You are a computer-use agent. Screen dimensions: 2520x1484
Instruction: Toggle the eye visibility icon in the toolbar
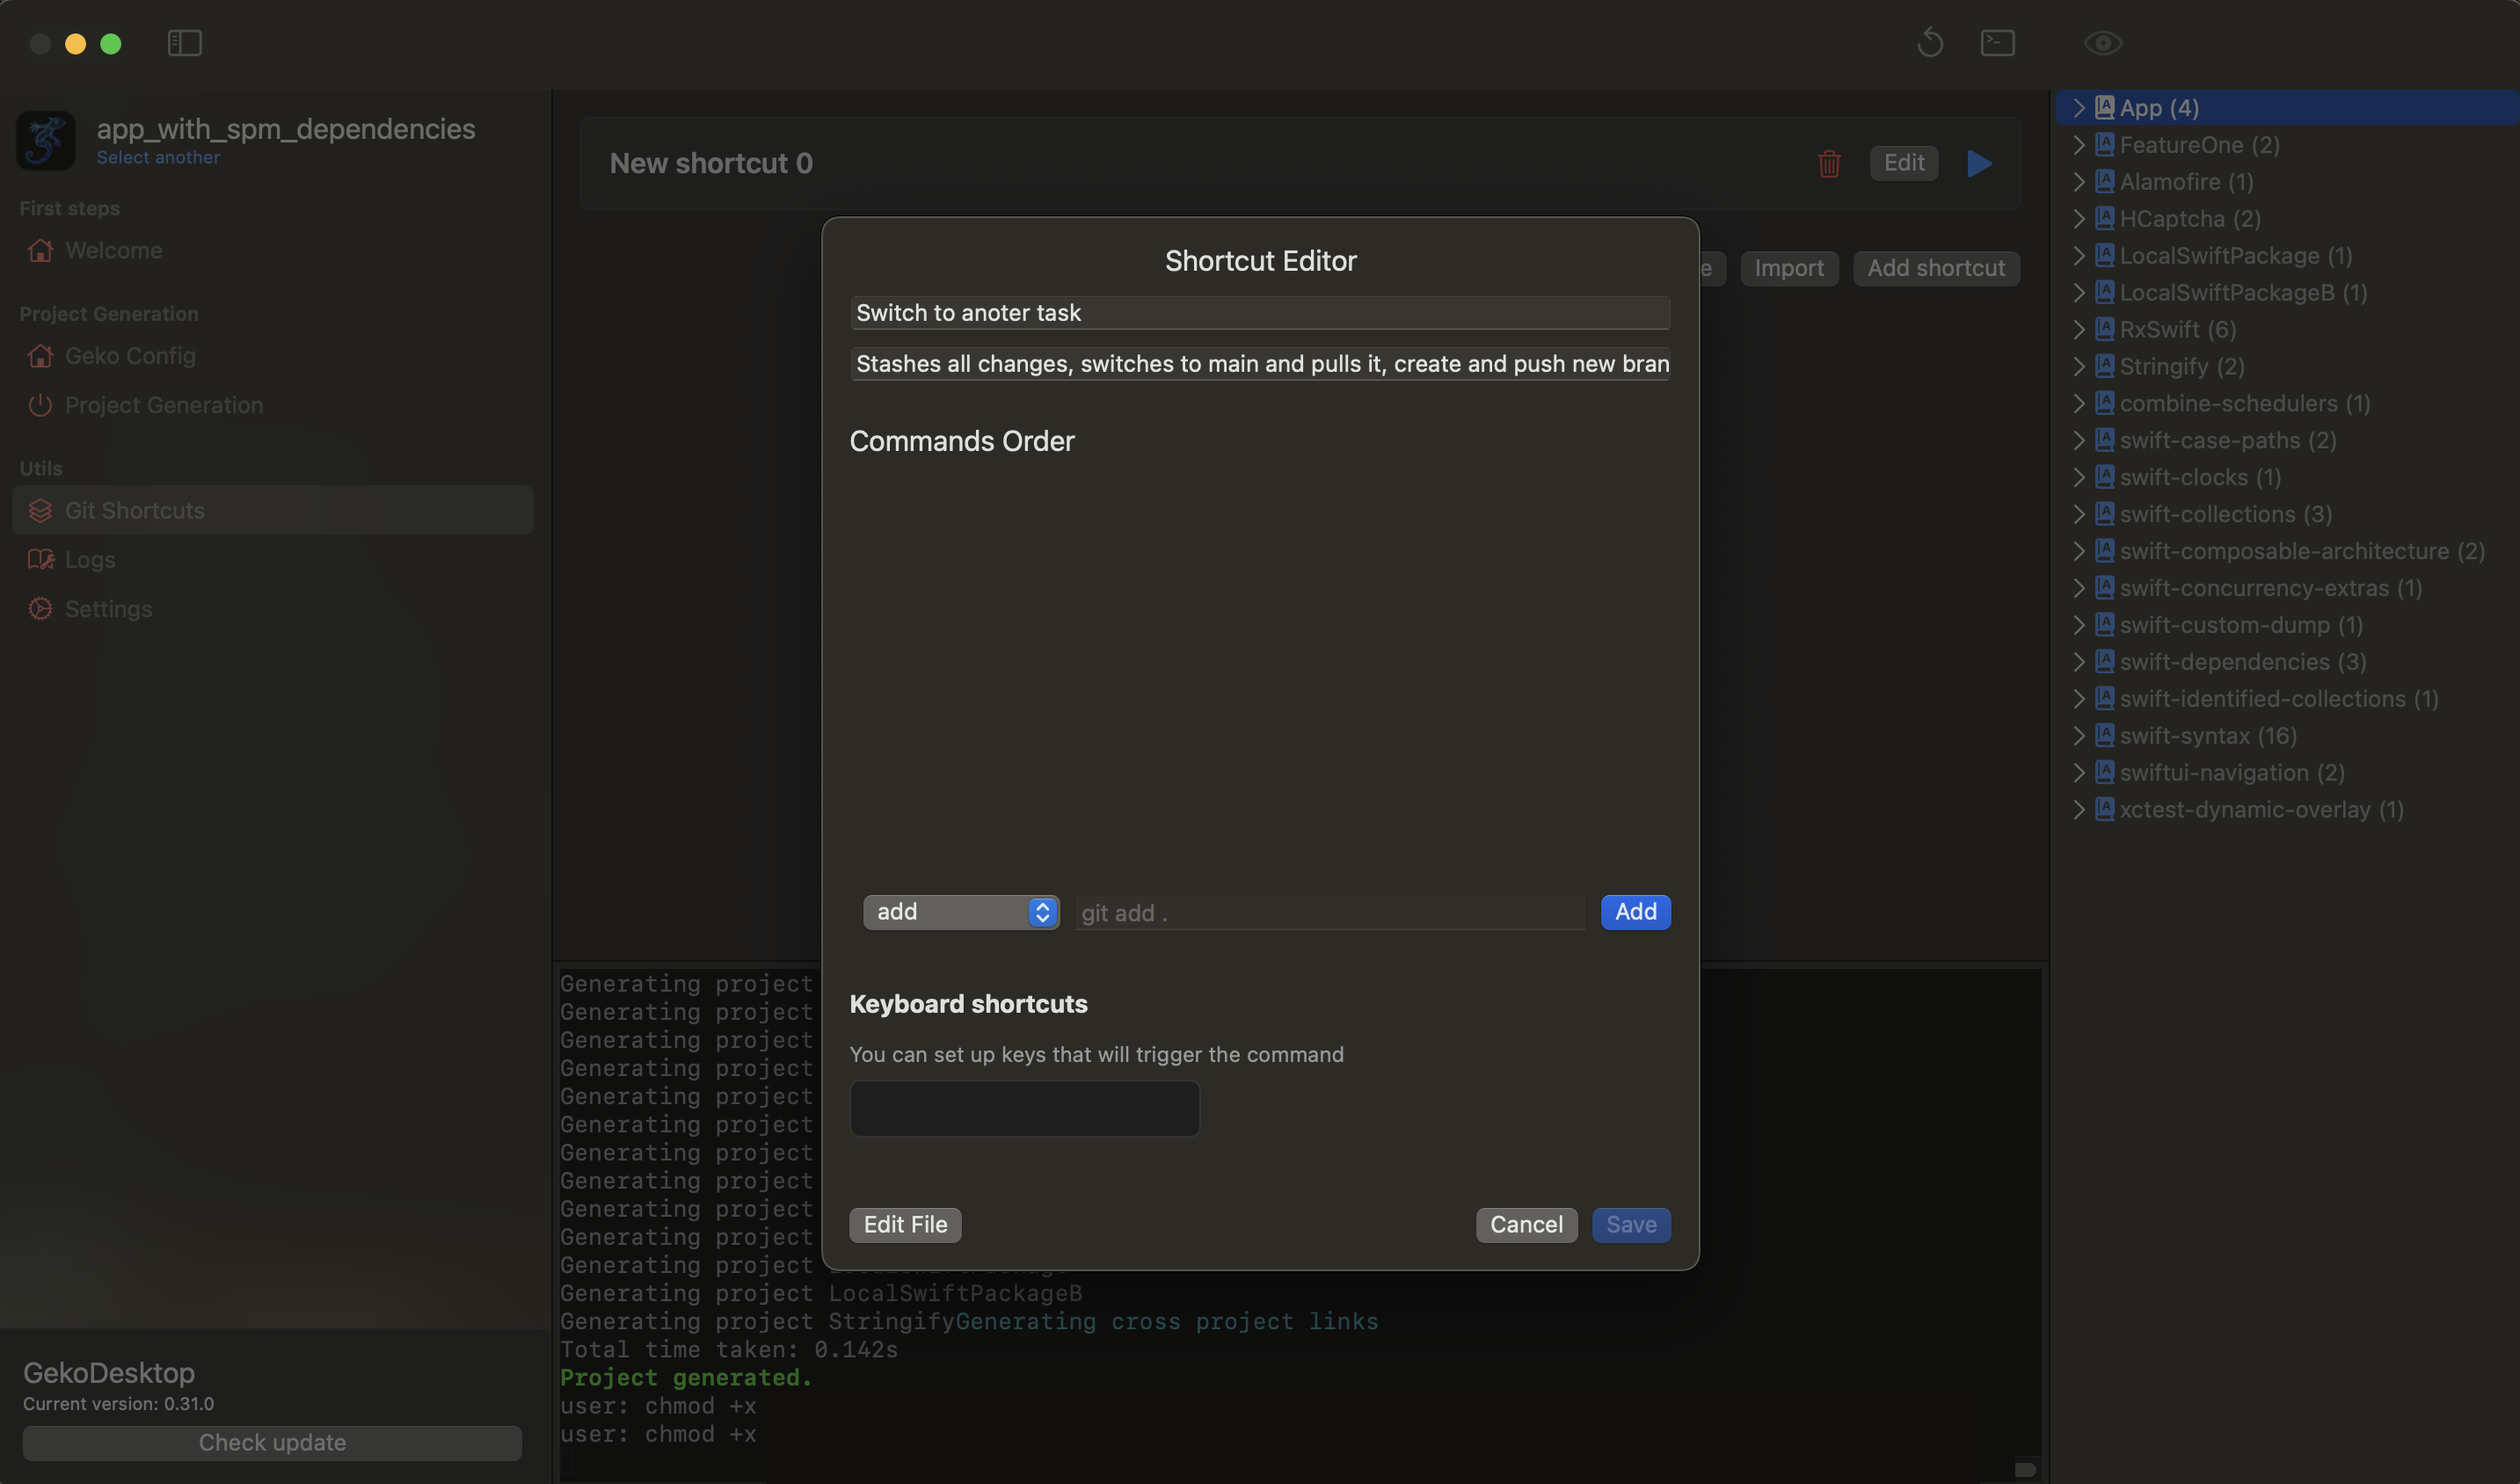tap(2102, 43)
